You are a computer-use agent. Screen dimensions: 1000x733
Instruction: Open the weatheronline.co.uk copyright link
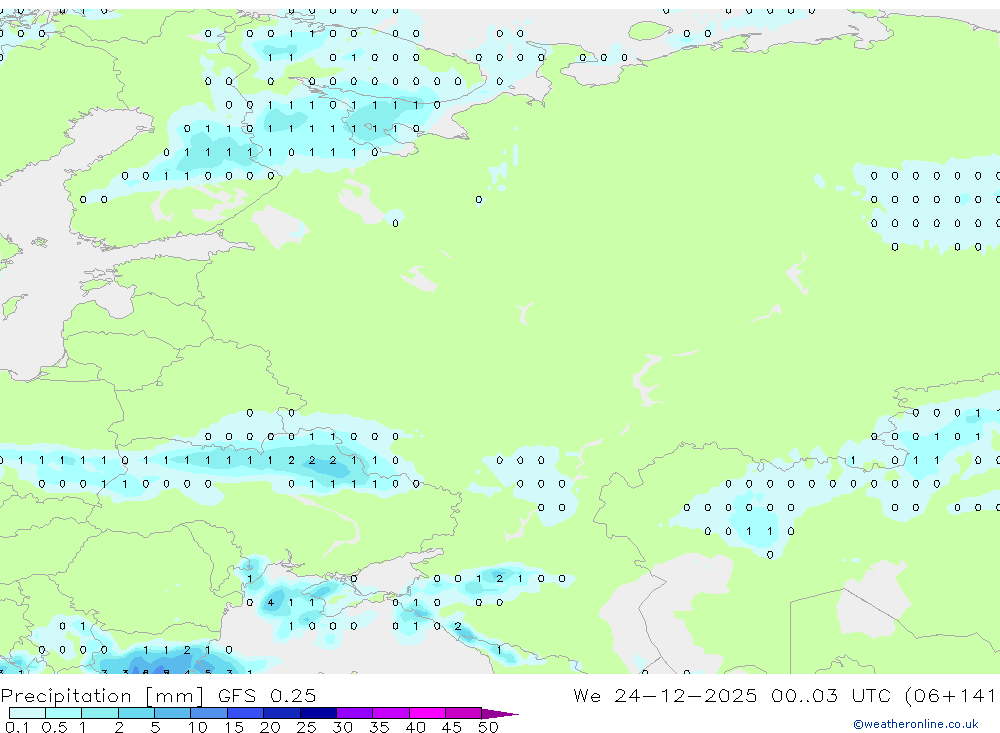915,724
